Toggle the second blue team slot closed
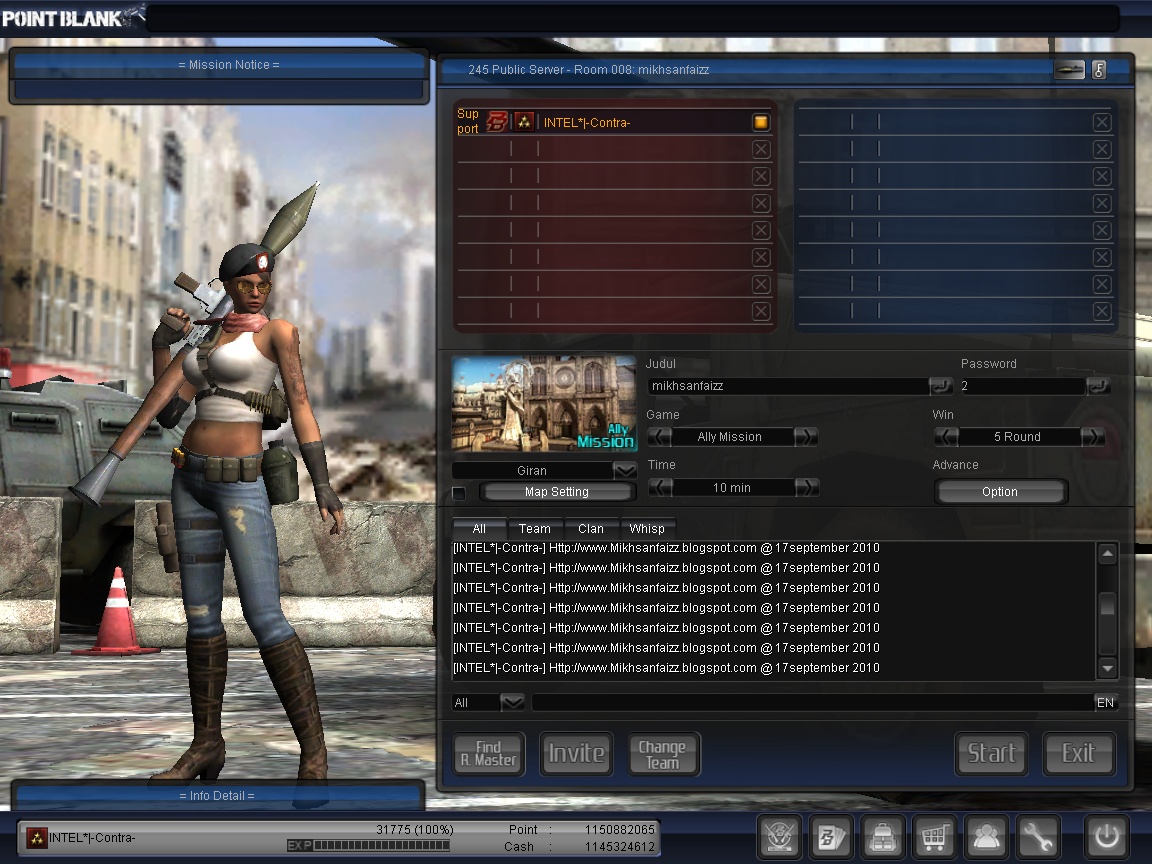The width and height of the screenshot is (1152, 864). (1101, 149)
